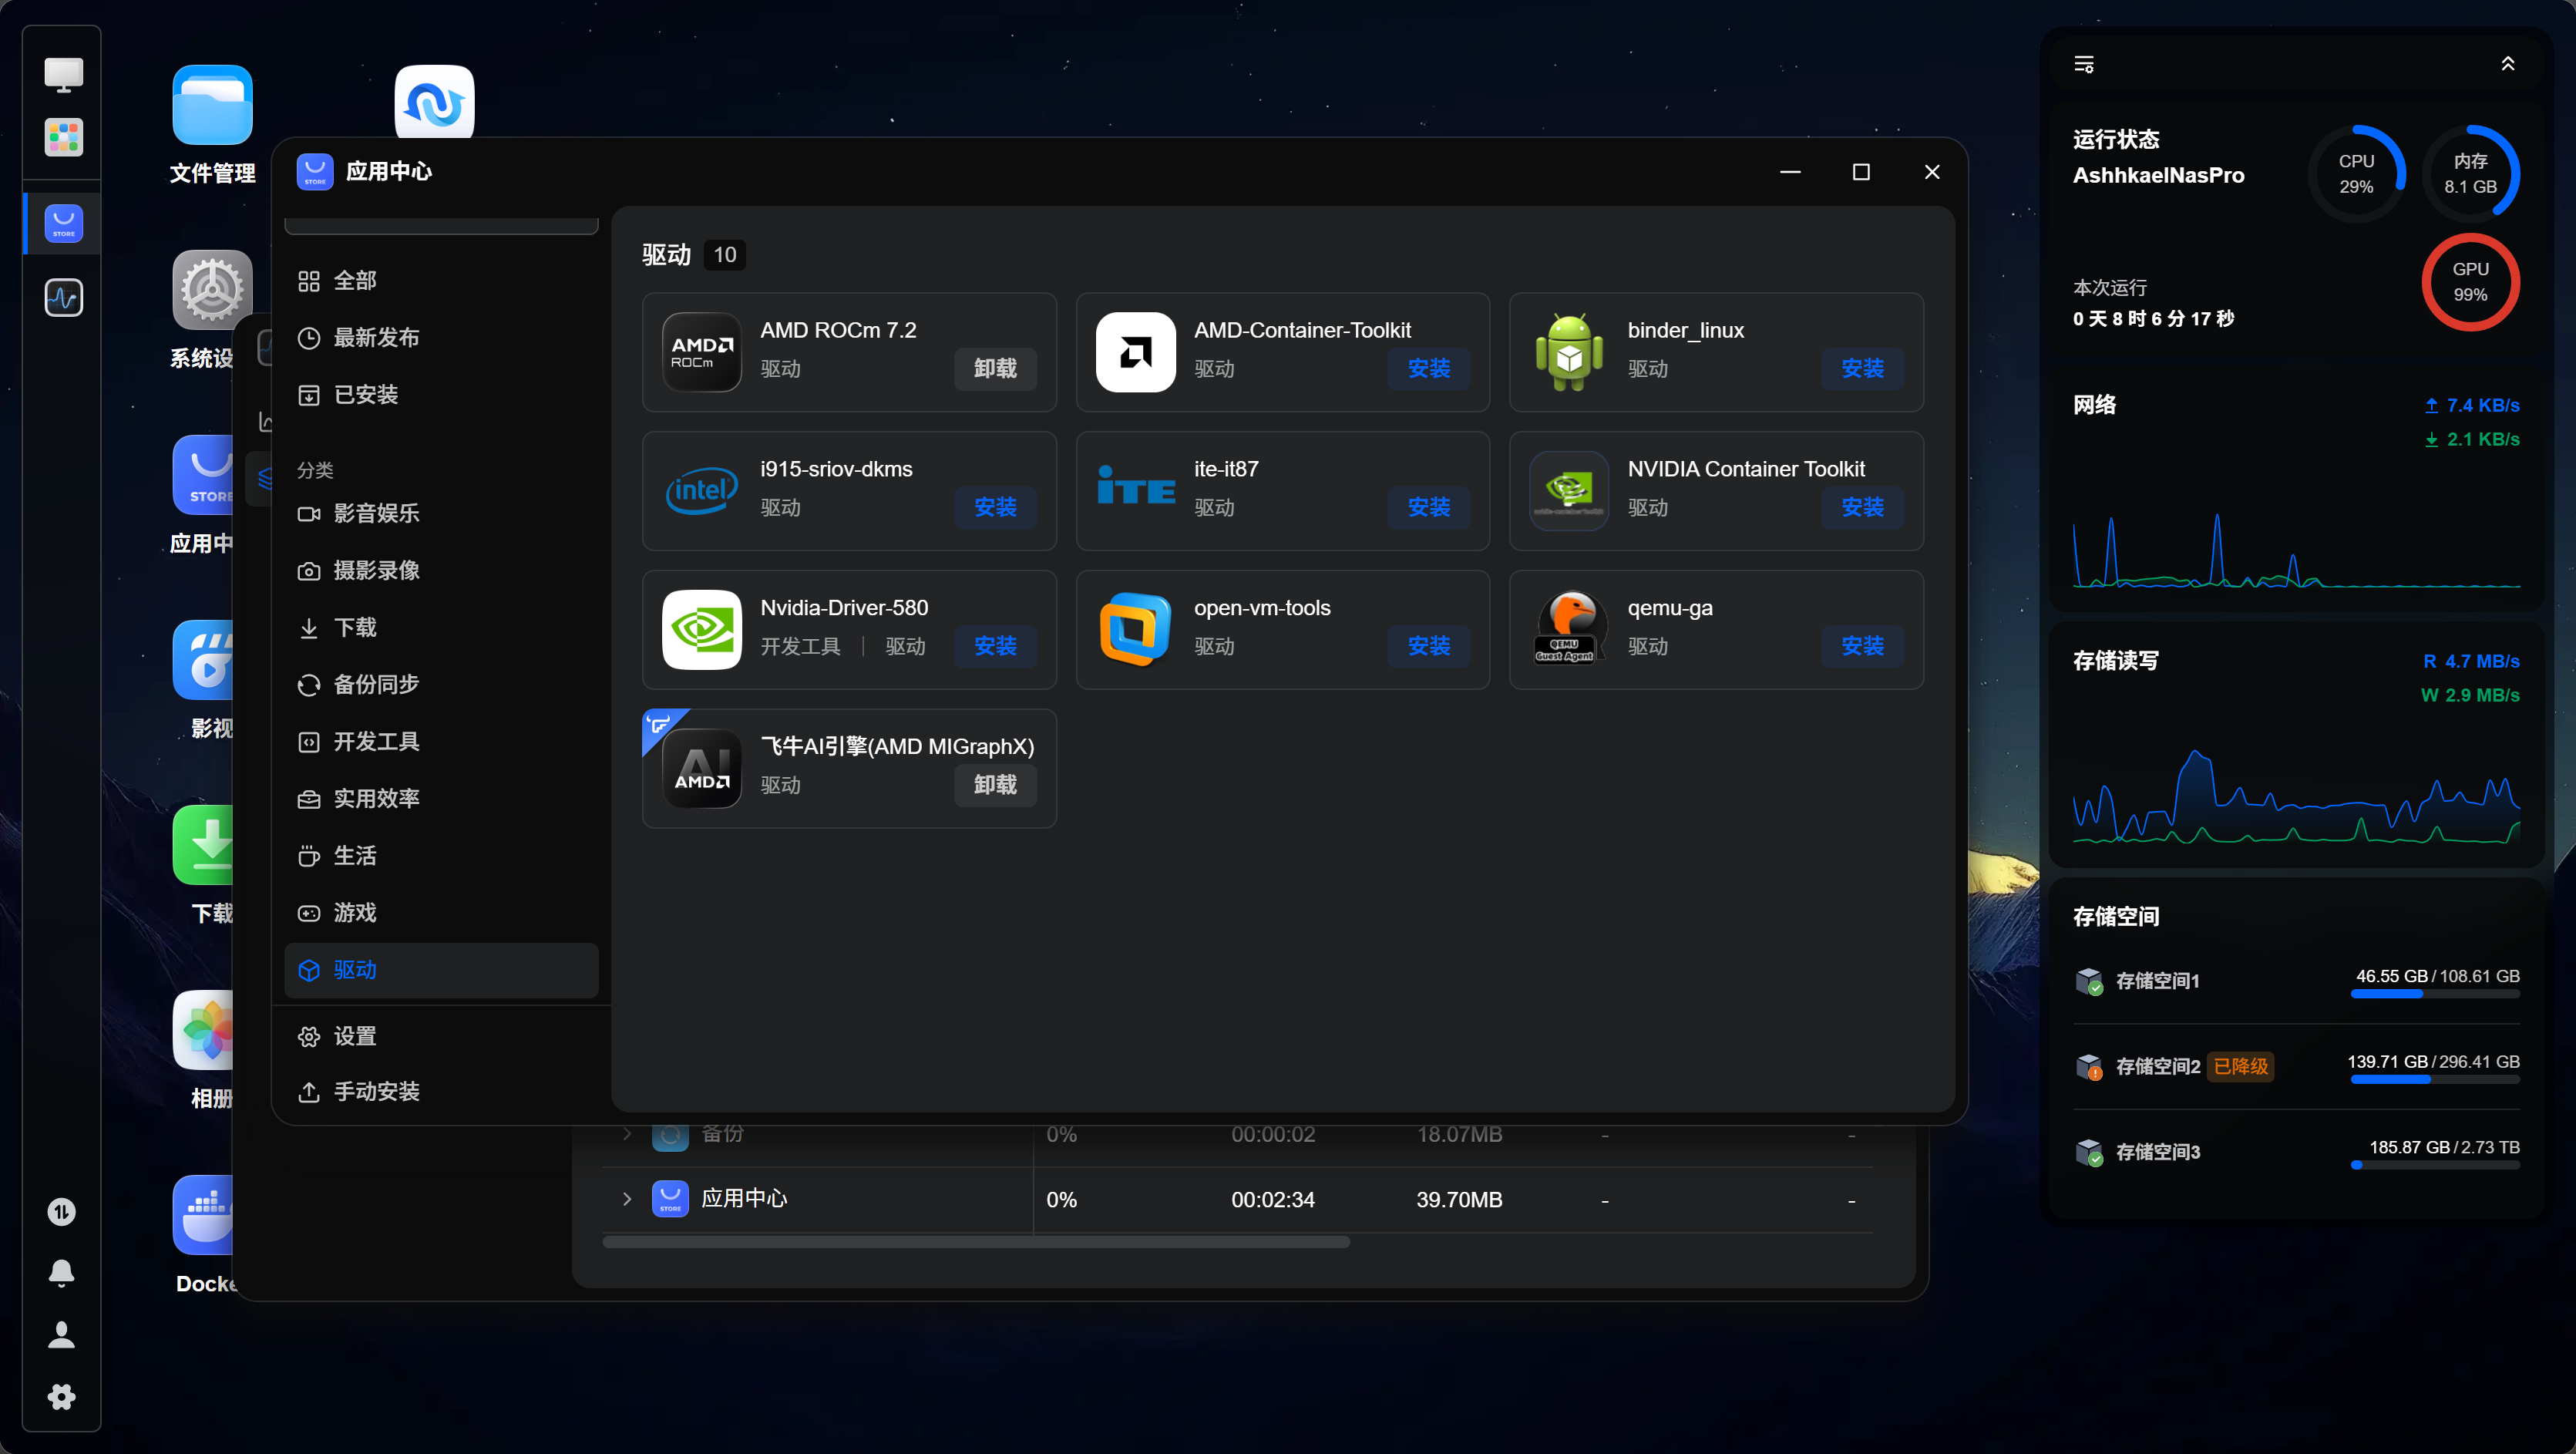Open the user account icon in dock
This screenshot has width=2576, height=1454.
coord(62,1335)
